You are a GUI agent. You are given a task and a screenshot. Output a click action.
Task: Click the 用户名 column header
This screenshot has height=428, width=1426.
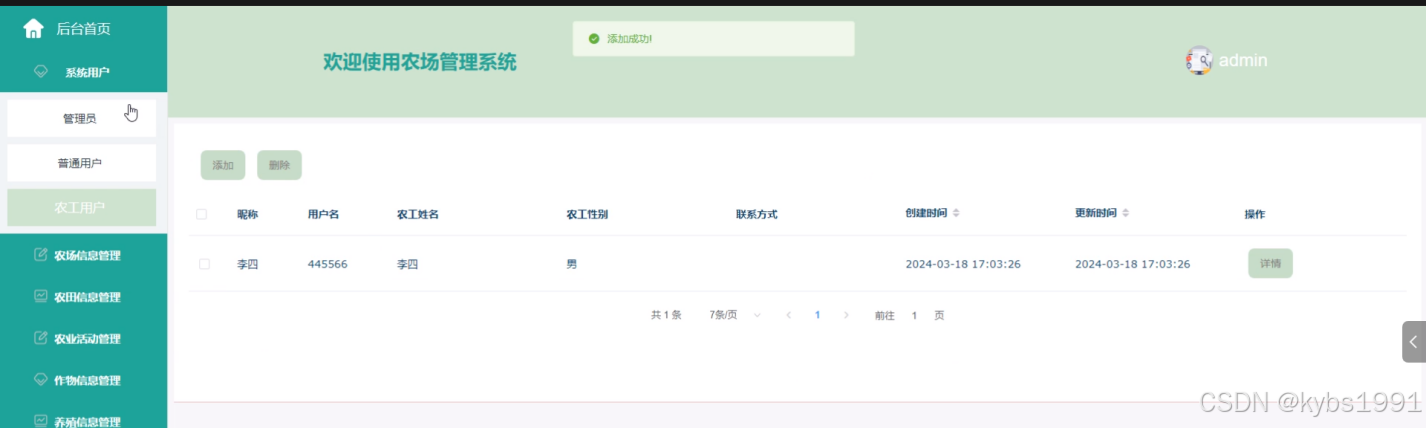tap(323, 214)
